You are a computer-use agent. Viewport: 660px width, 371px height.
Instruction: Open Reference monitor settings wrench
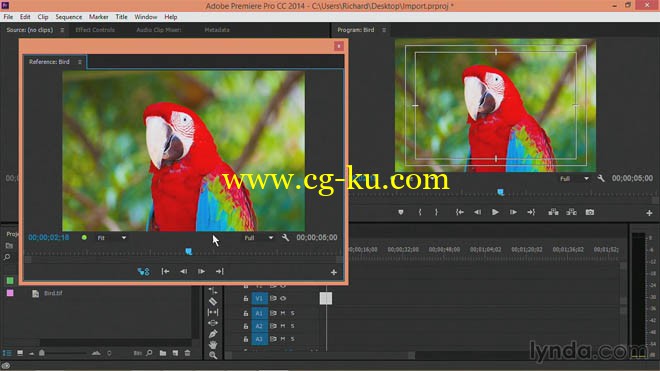pyautogui.click(x=285, y=238)
